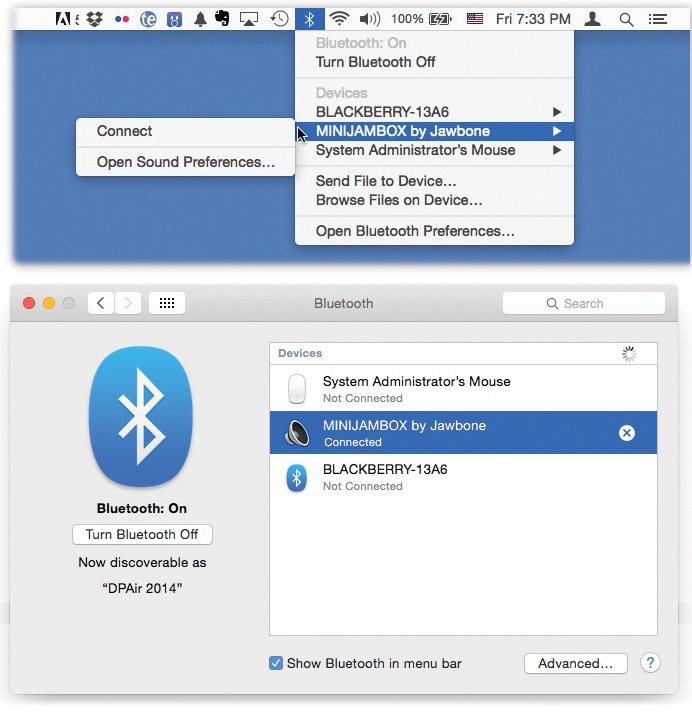Expand BLACKBERRY-13A6 submenu in Bluetooth menu

click(434, 112)
